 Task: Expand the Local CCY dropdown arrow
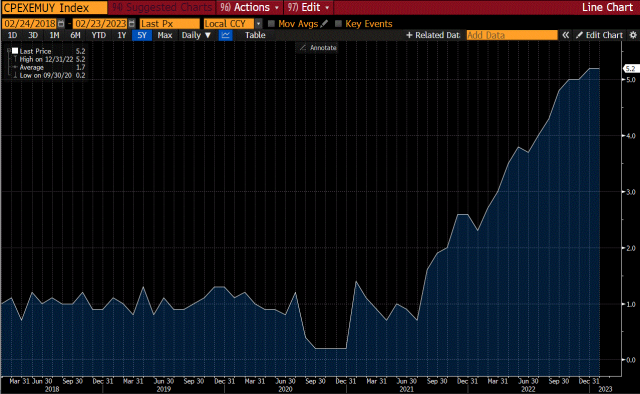pos(258,24)
